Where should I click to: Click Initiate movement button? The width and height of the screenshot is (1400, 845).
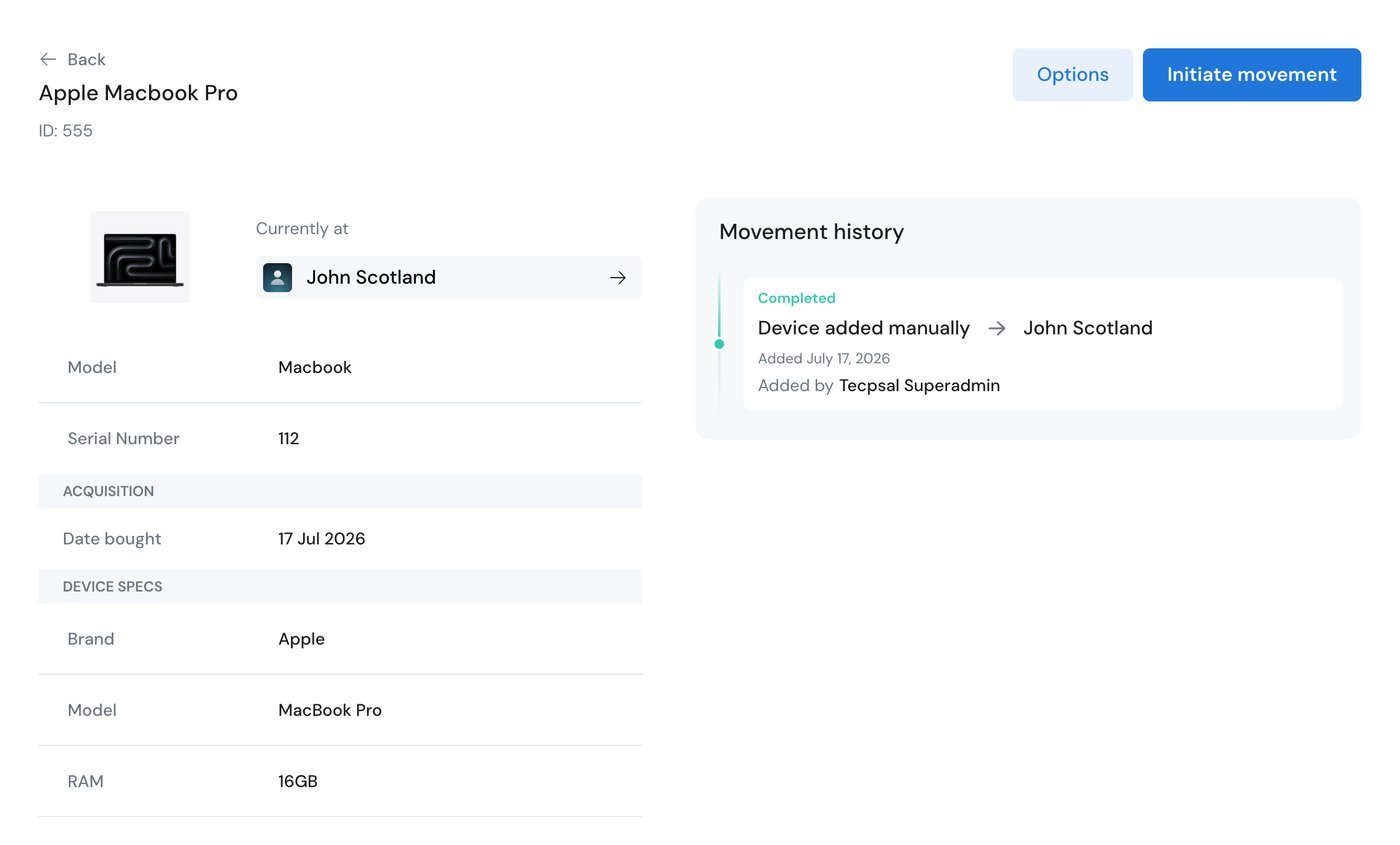(1252, 75)
